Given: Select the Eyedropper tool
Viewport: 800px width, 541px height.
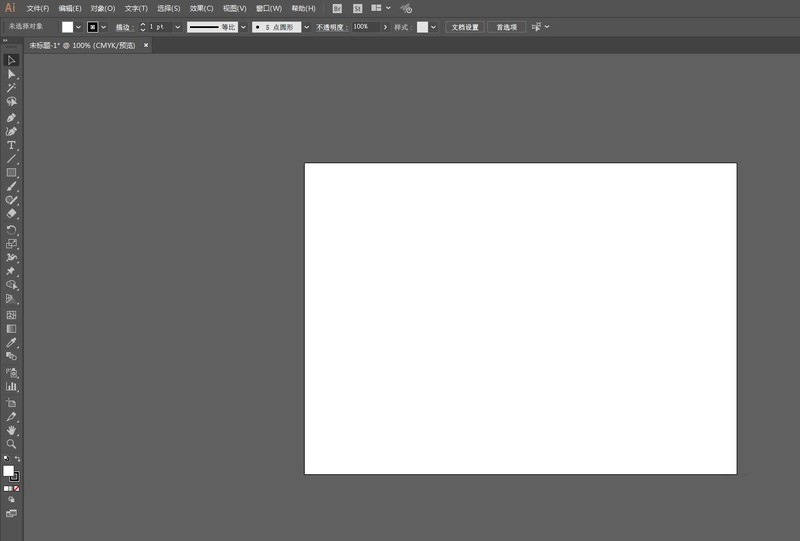Looking at the screenshot, I should coord(11,342).
